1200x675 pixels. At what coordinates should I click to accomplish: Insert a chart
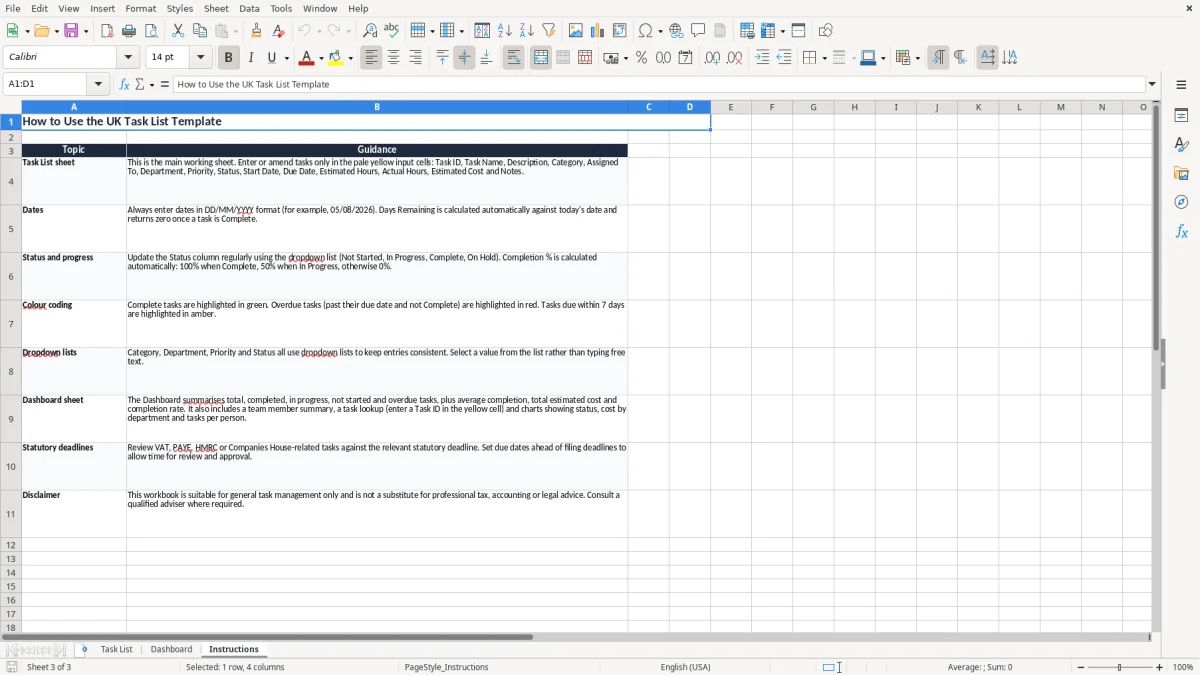(x=598, y=31)
